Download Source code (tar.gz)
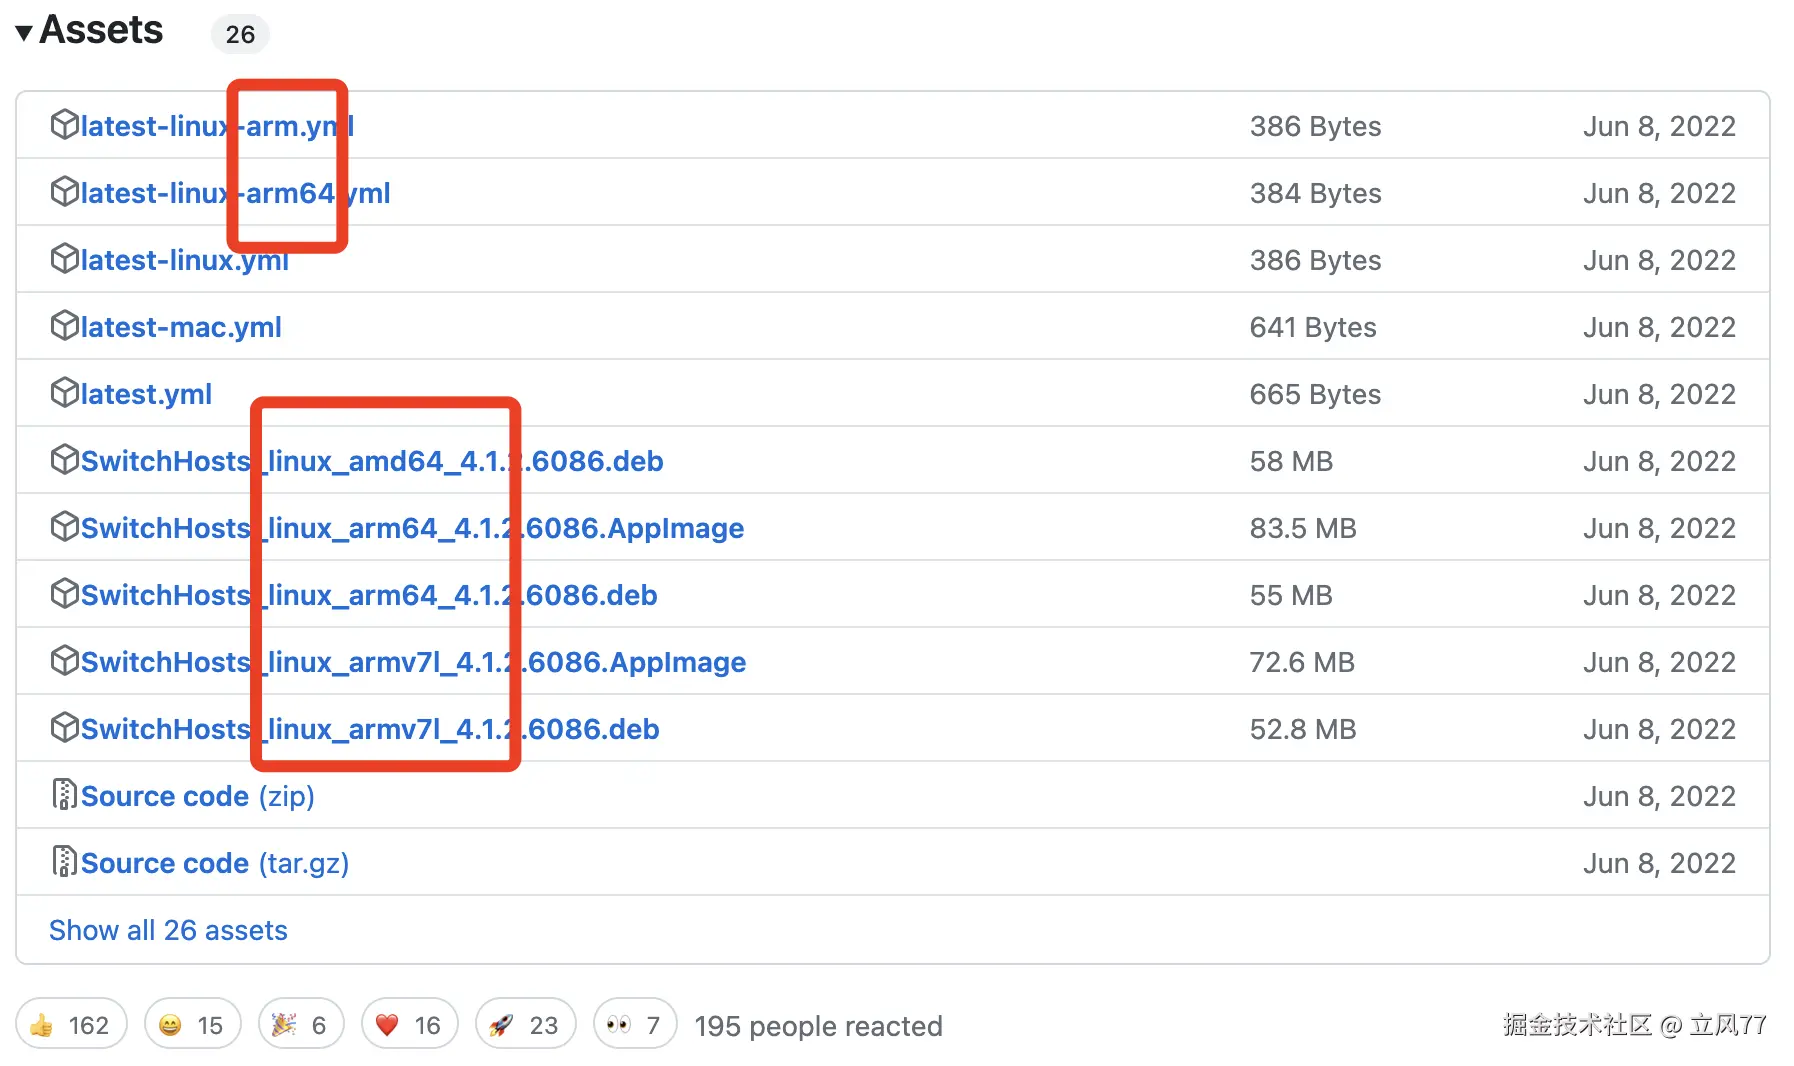The image size is (1794, 1066). (x=215, y=863)
